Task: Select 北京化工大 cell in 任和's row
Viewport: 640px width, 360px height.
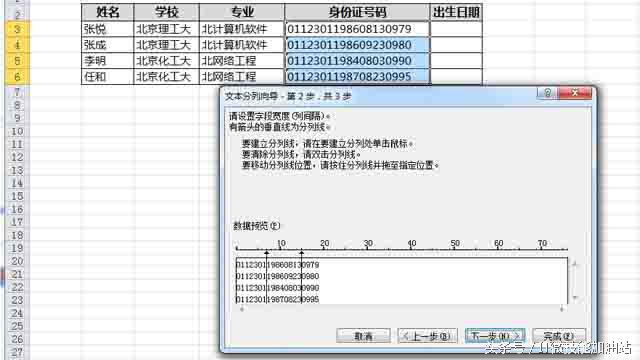Action: (167, 76)
